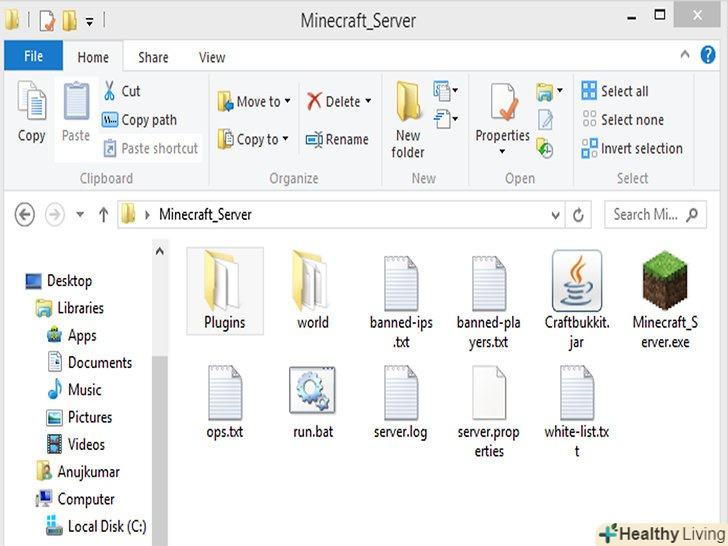
Task: Click the Minecraft_Server address bar path
Action: 205,214
